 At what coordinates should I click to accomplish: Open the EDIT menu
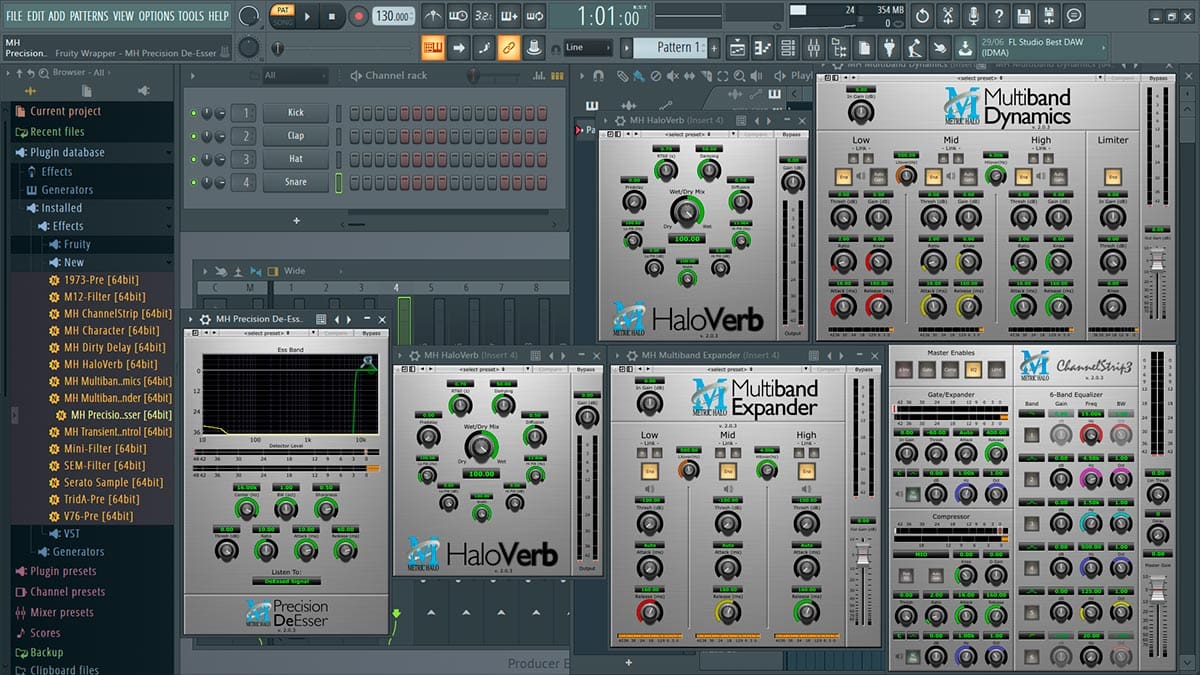36,16
